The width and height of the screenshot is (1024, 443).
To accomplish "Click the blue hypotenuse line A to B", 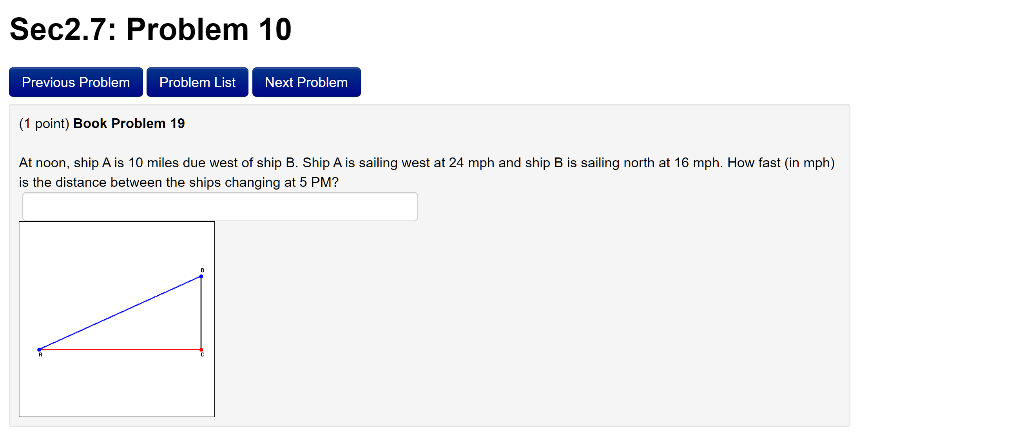I will (120, 312).
